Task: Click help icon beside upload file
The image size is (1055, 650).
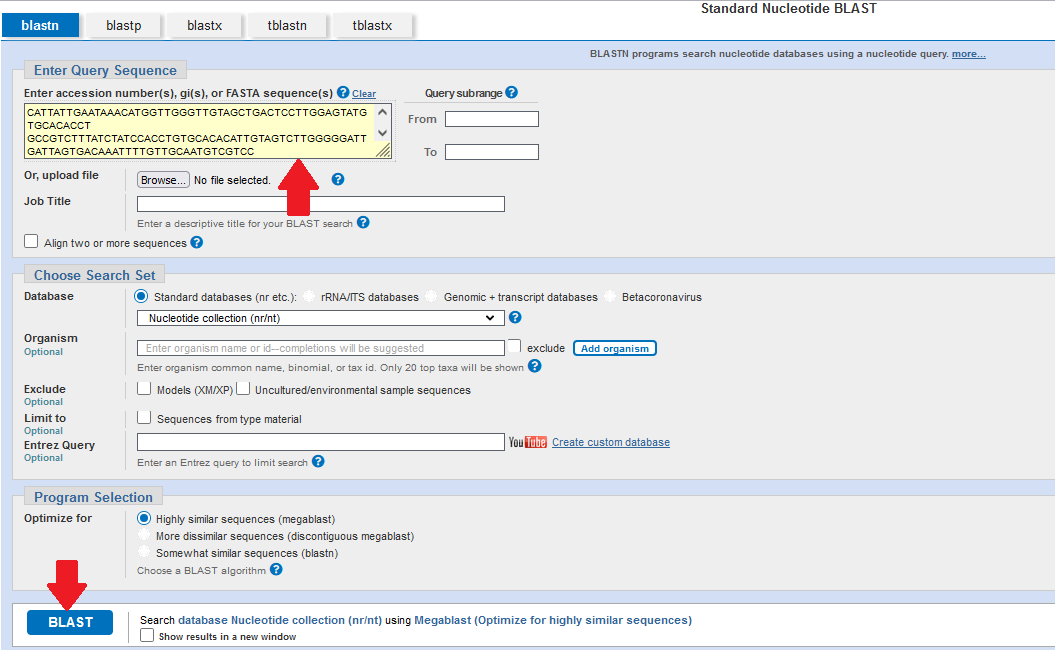Action: (338, 179)
